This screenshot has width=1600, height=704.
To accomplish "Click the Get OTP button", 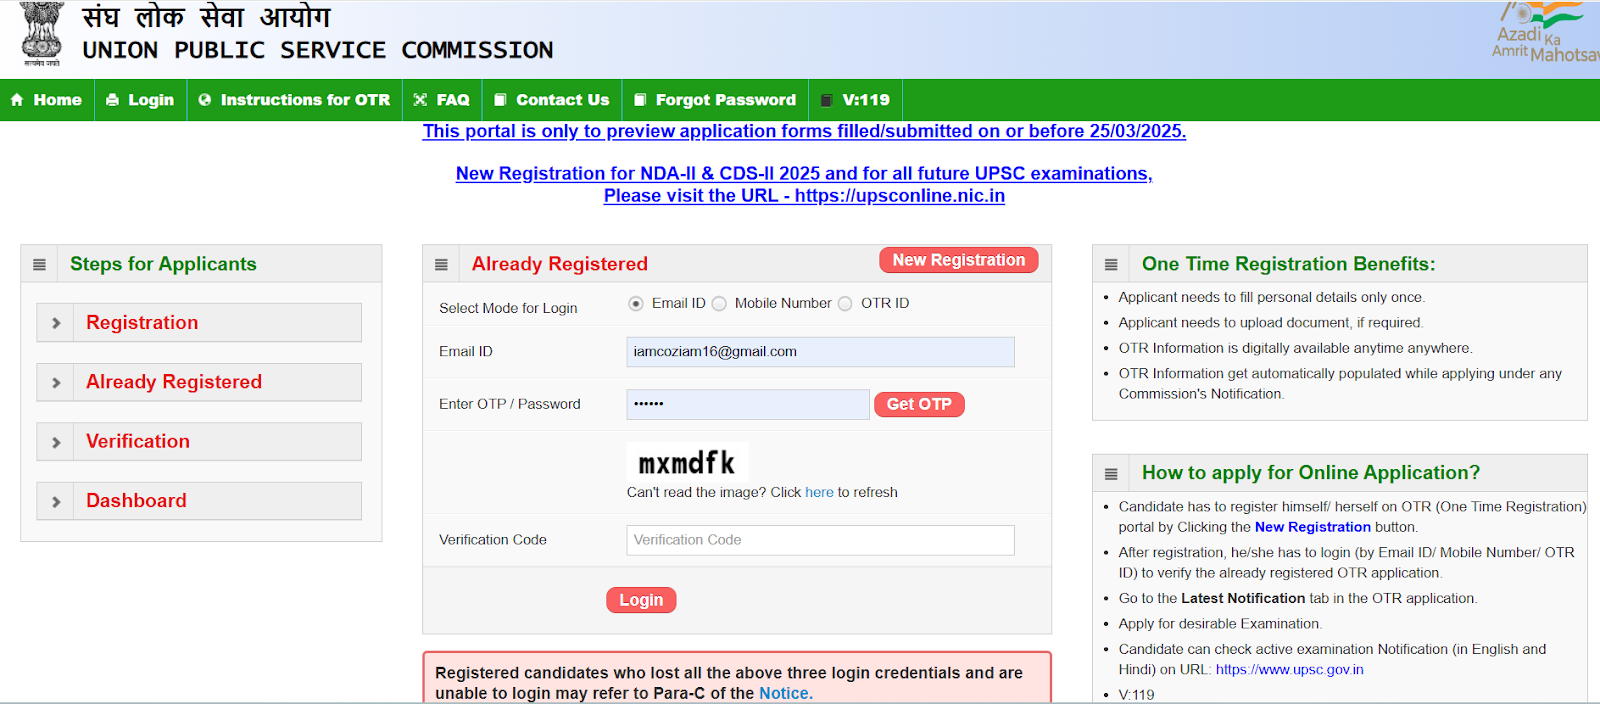I will (919, 404).
